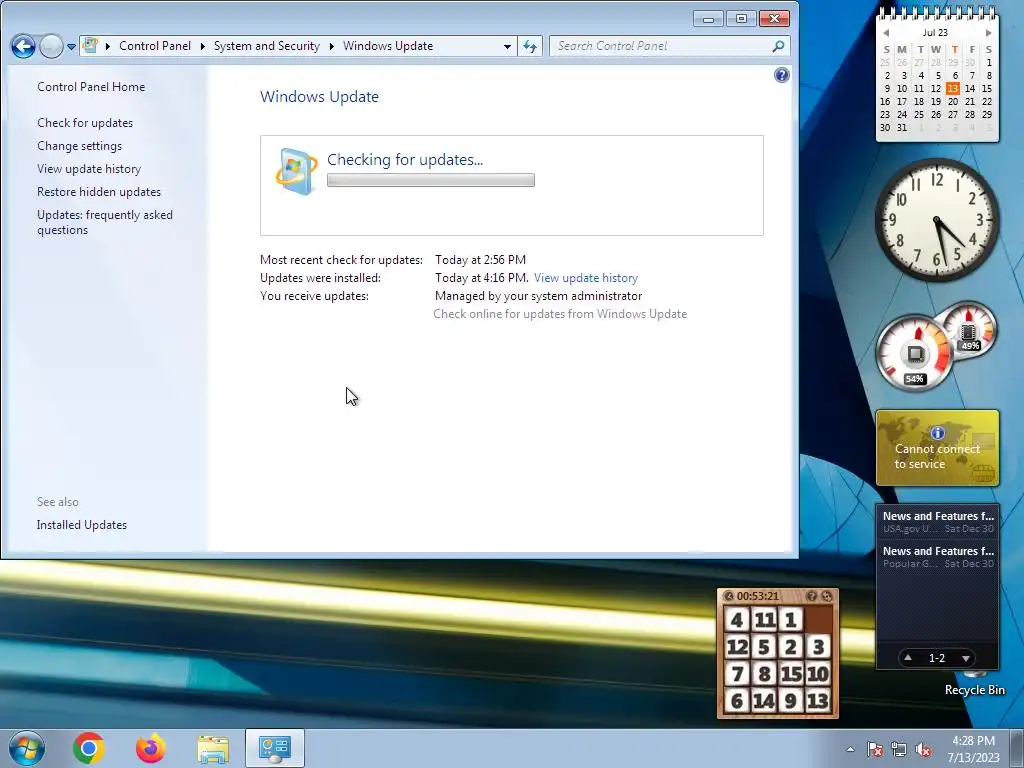Open Restore hidden updates
The height and width of the screenshot is (768, 1024).
coord(99,192)
